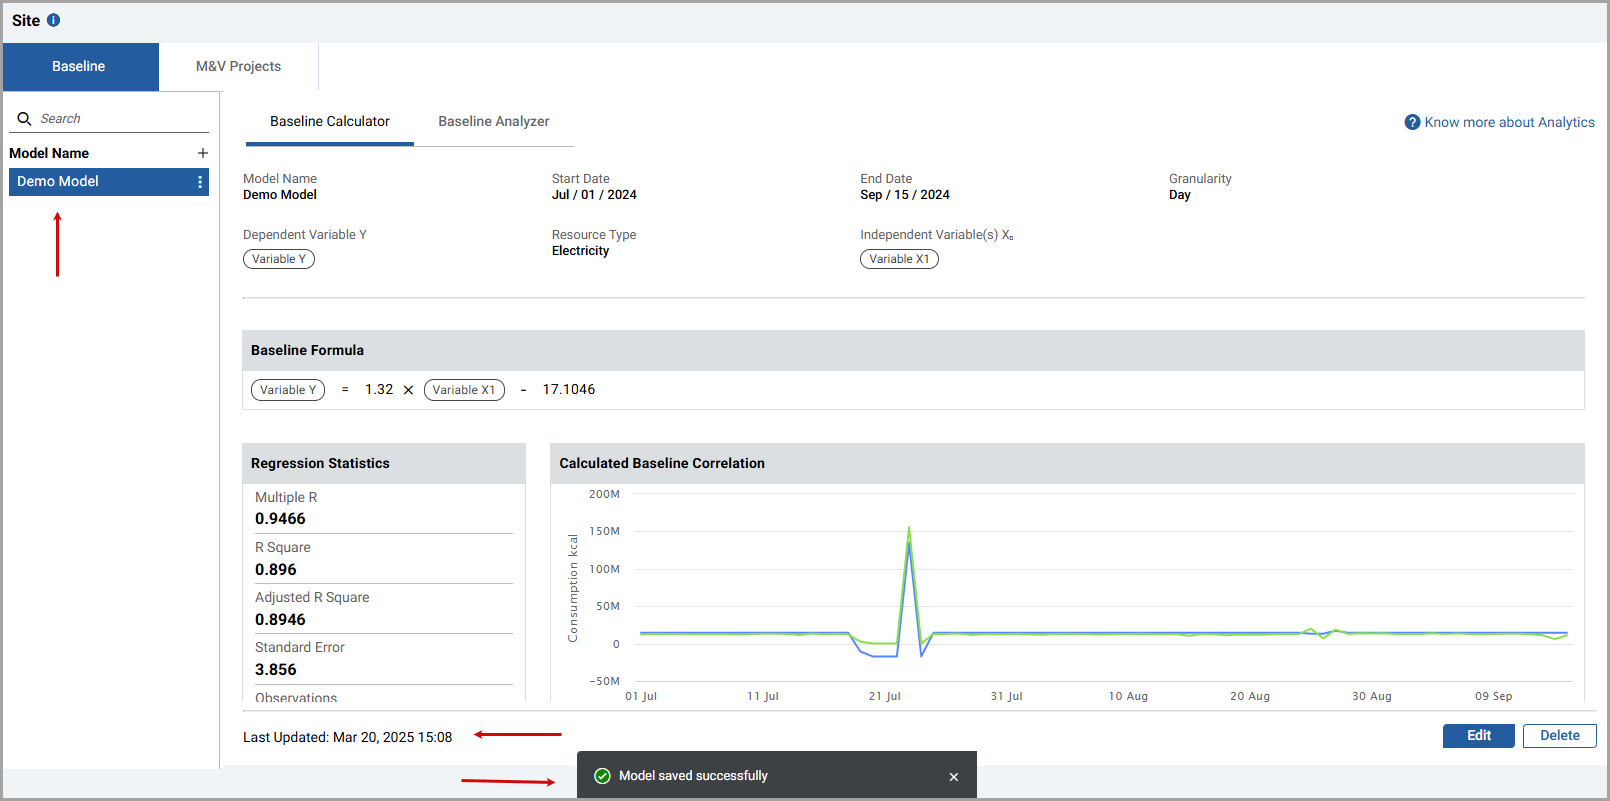Open Know more about Analytics link
This screenshot has height=801, width=1610.
coord(1509,122)
